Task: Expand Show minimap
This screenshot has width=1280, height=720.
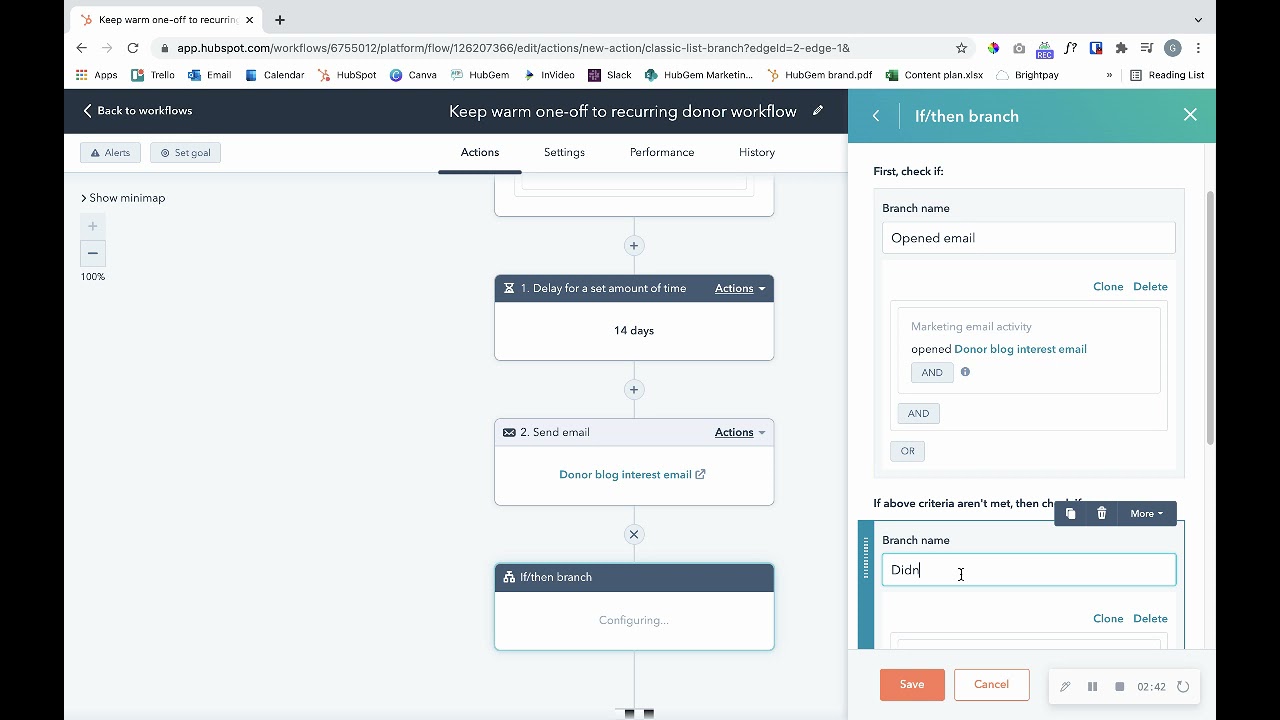Action: pyautogui.click(x=123, y=198)
